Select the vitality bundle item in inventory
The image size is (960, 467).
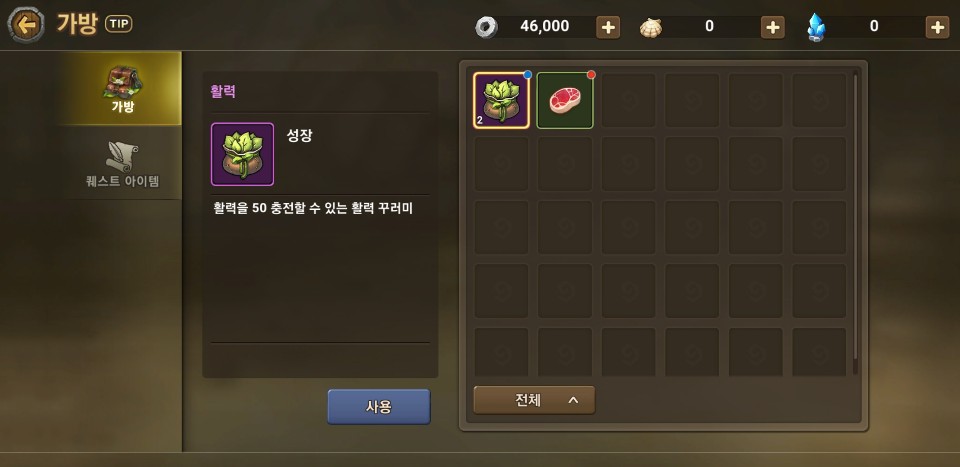click(x=501, y=100)
